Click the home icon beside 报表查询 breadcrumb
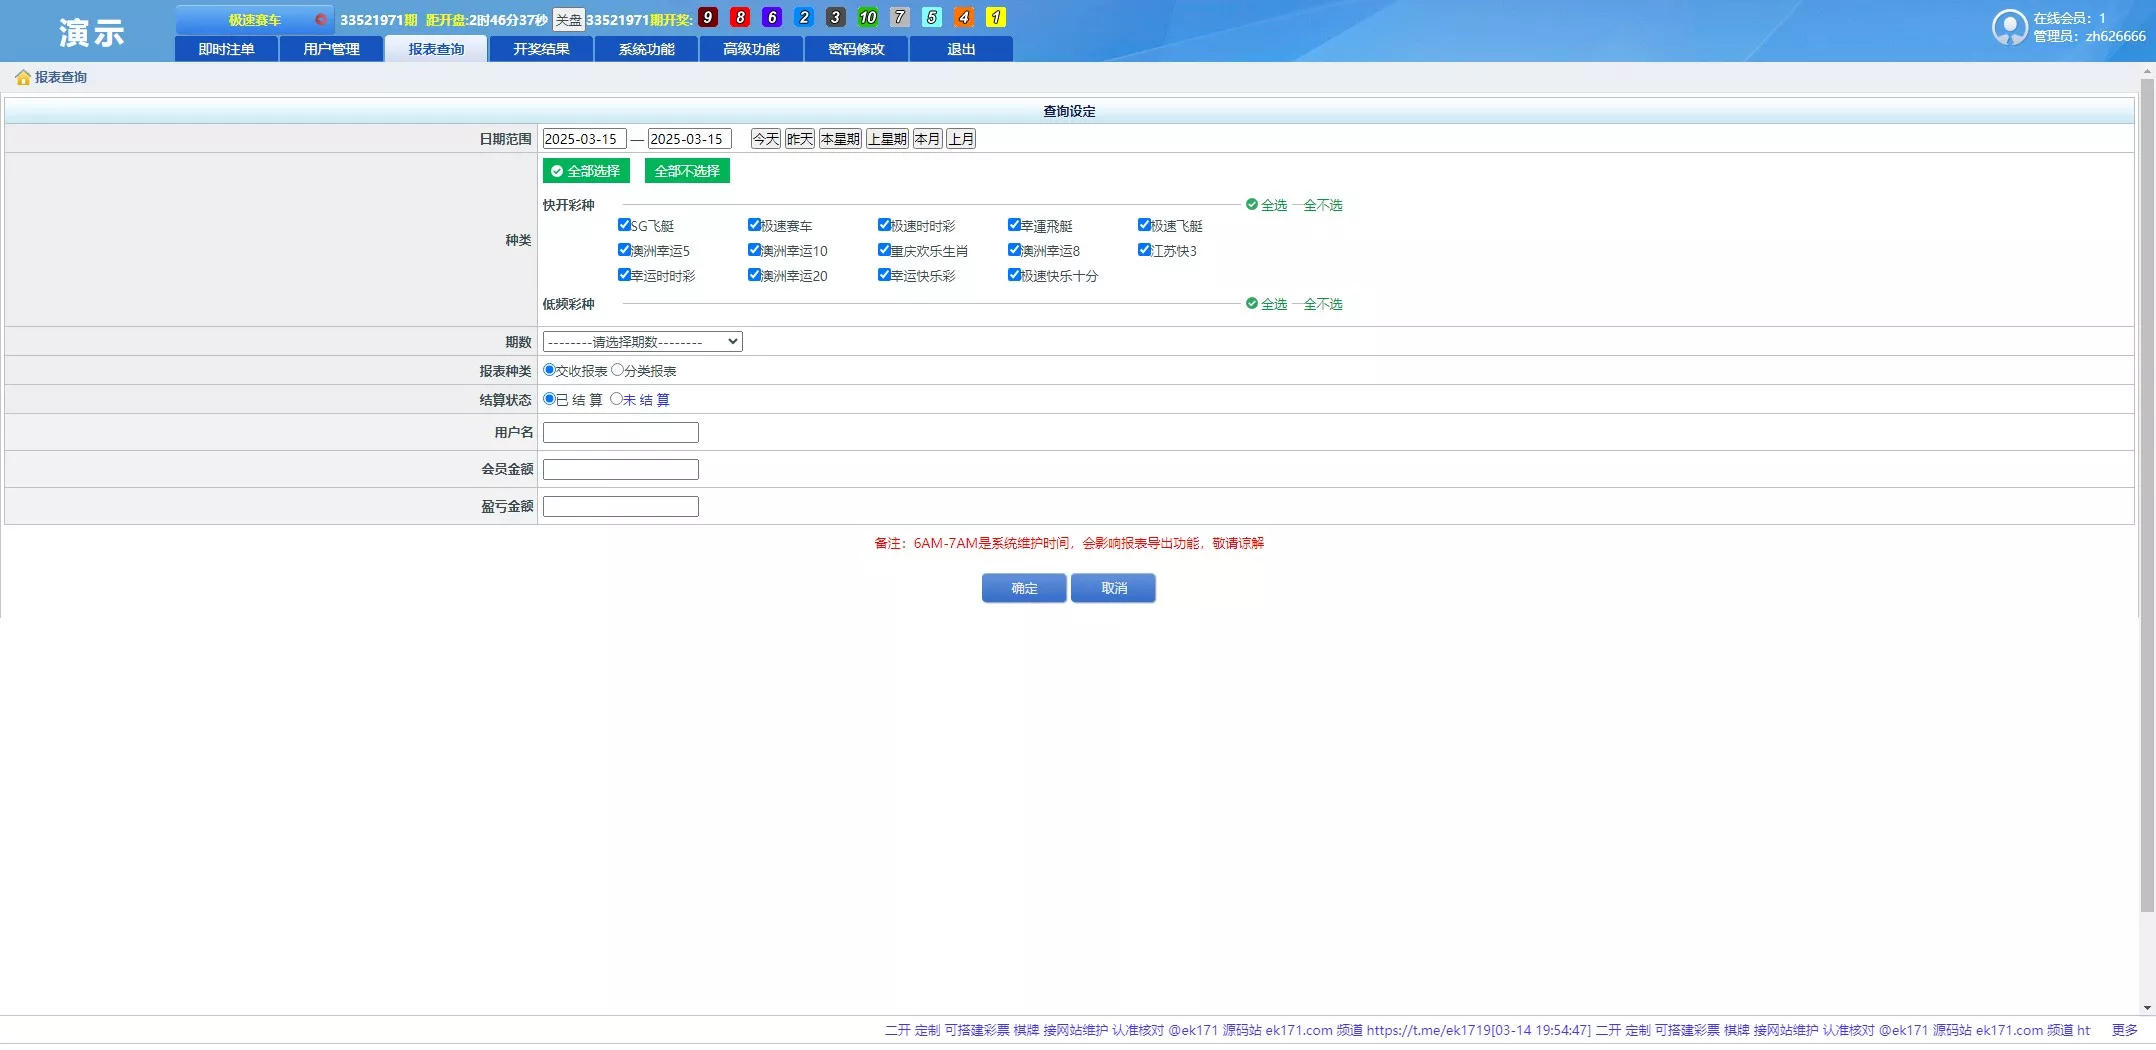Viewport: 2156px width, 1050px height. [x=22, y=77]
